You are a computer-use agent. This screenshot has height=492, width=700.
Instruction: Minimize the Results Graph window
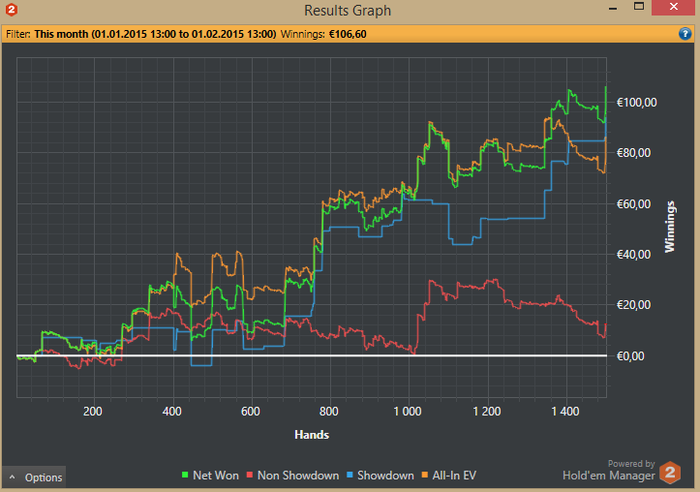(x=613, y=8)
